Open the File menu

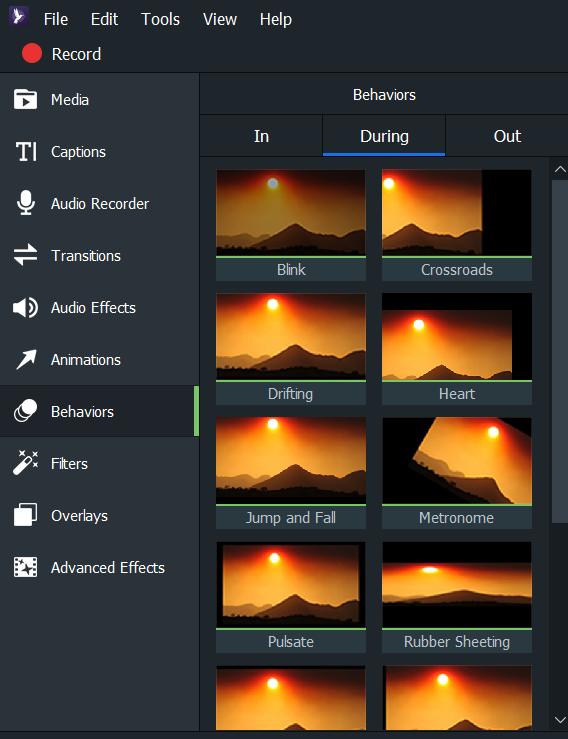(x=56, y=19)
